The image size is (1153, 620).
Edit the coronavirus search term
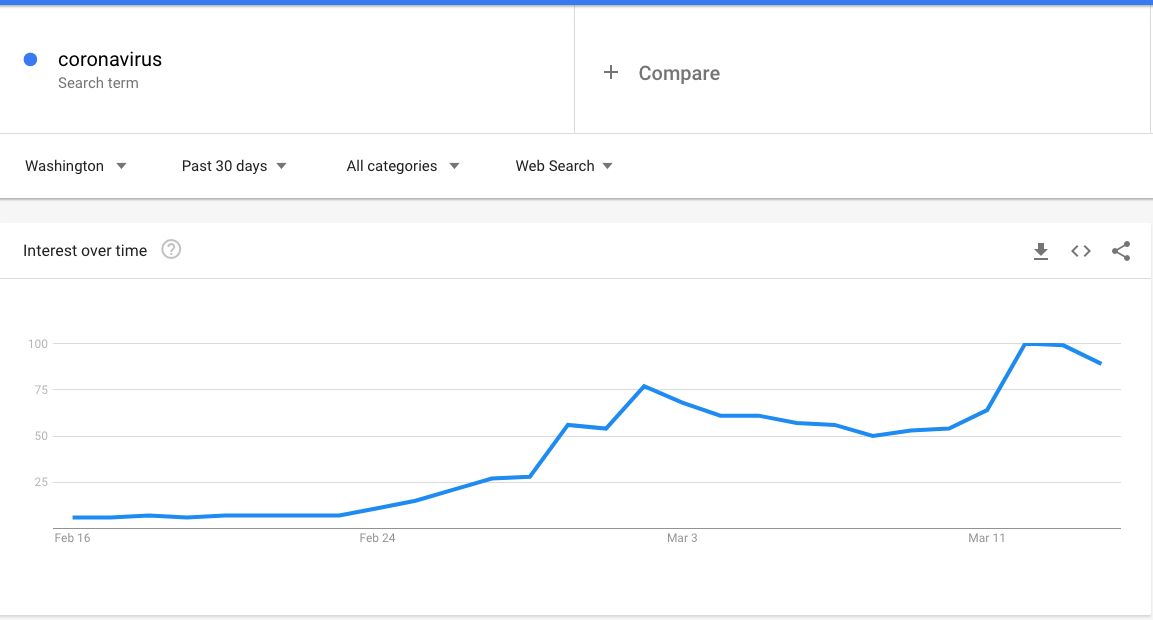point(110,60)
